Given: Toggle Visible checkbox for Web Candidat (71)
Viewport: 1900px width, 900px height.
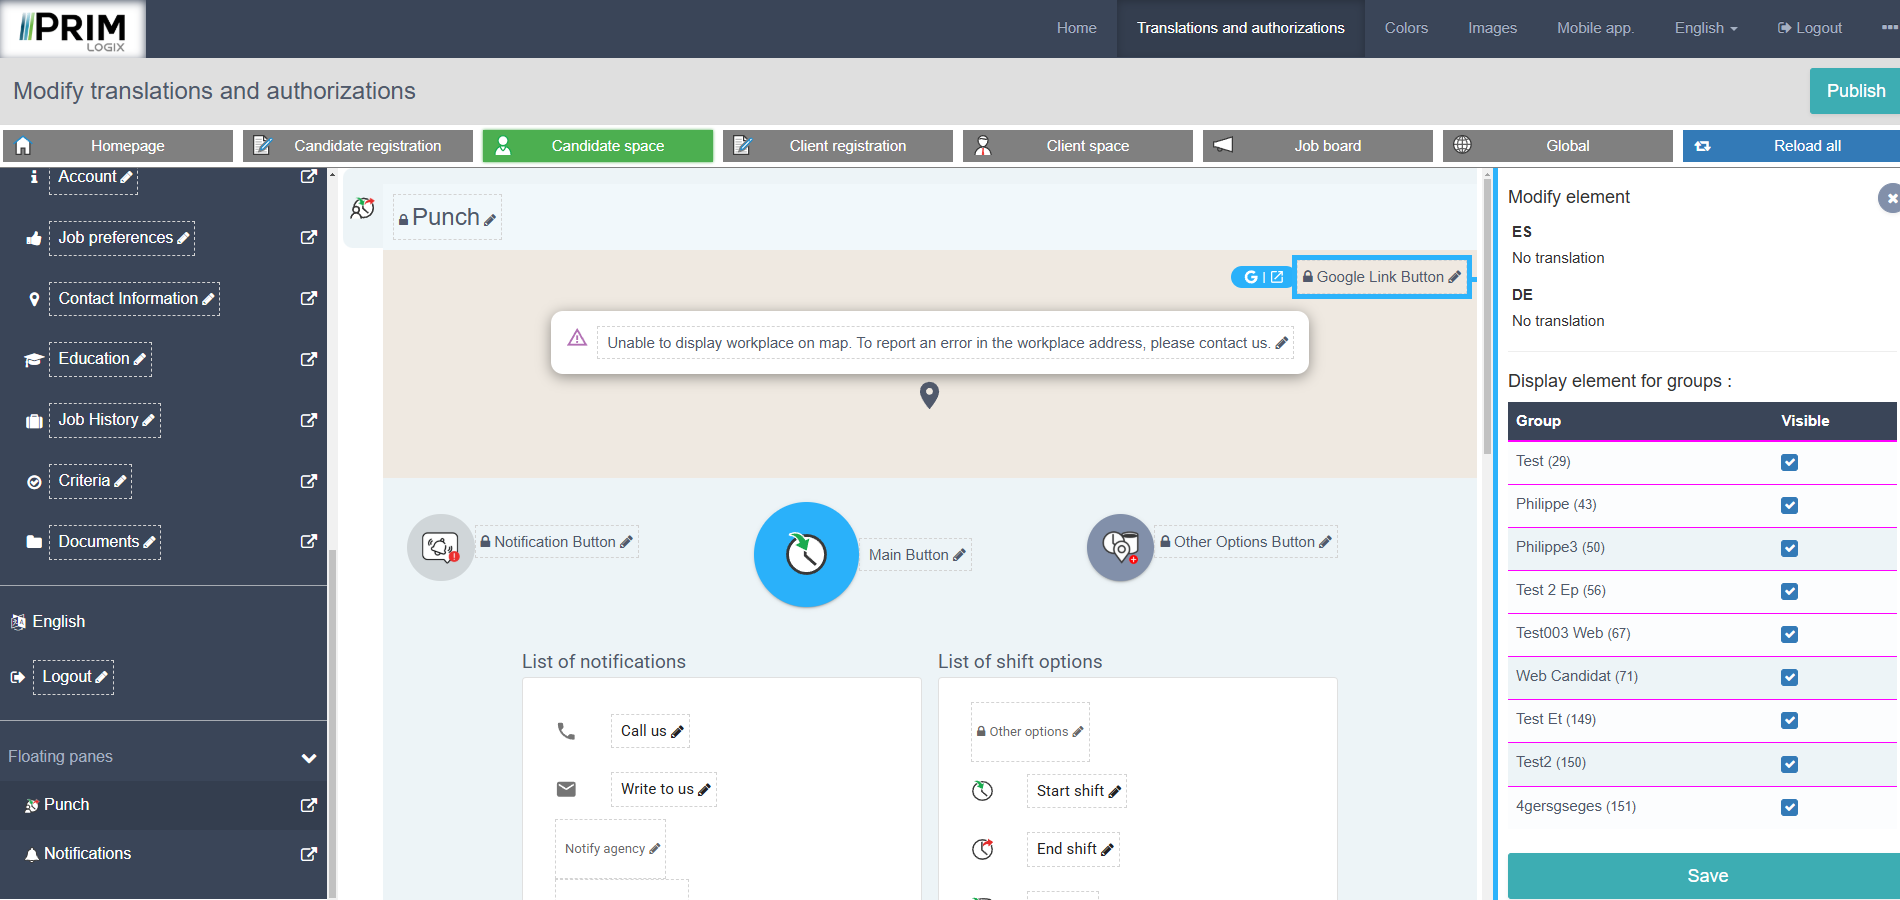Looking at the screenshot, I should pos(1789,677).
